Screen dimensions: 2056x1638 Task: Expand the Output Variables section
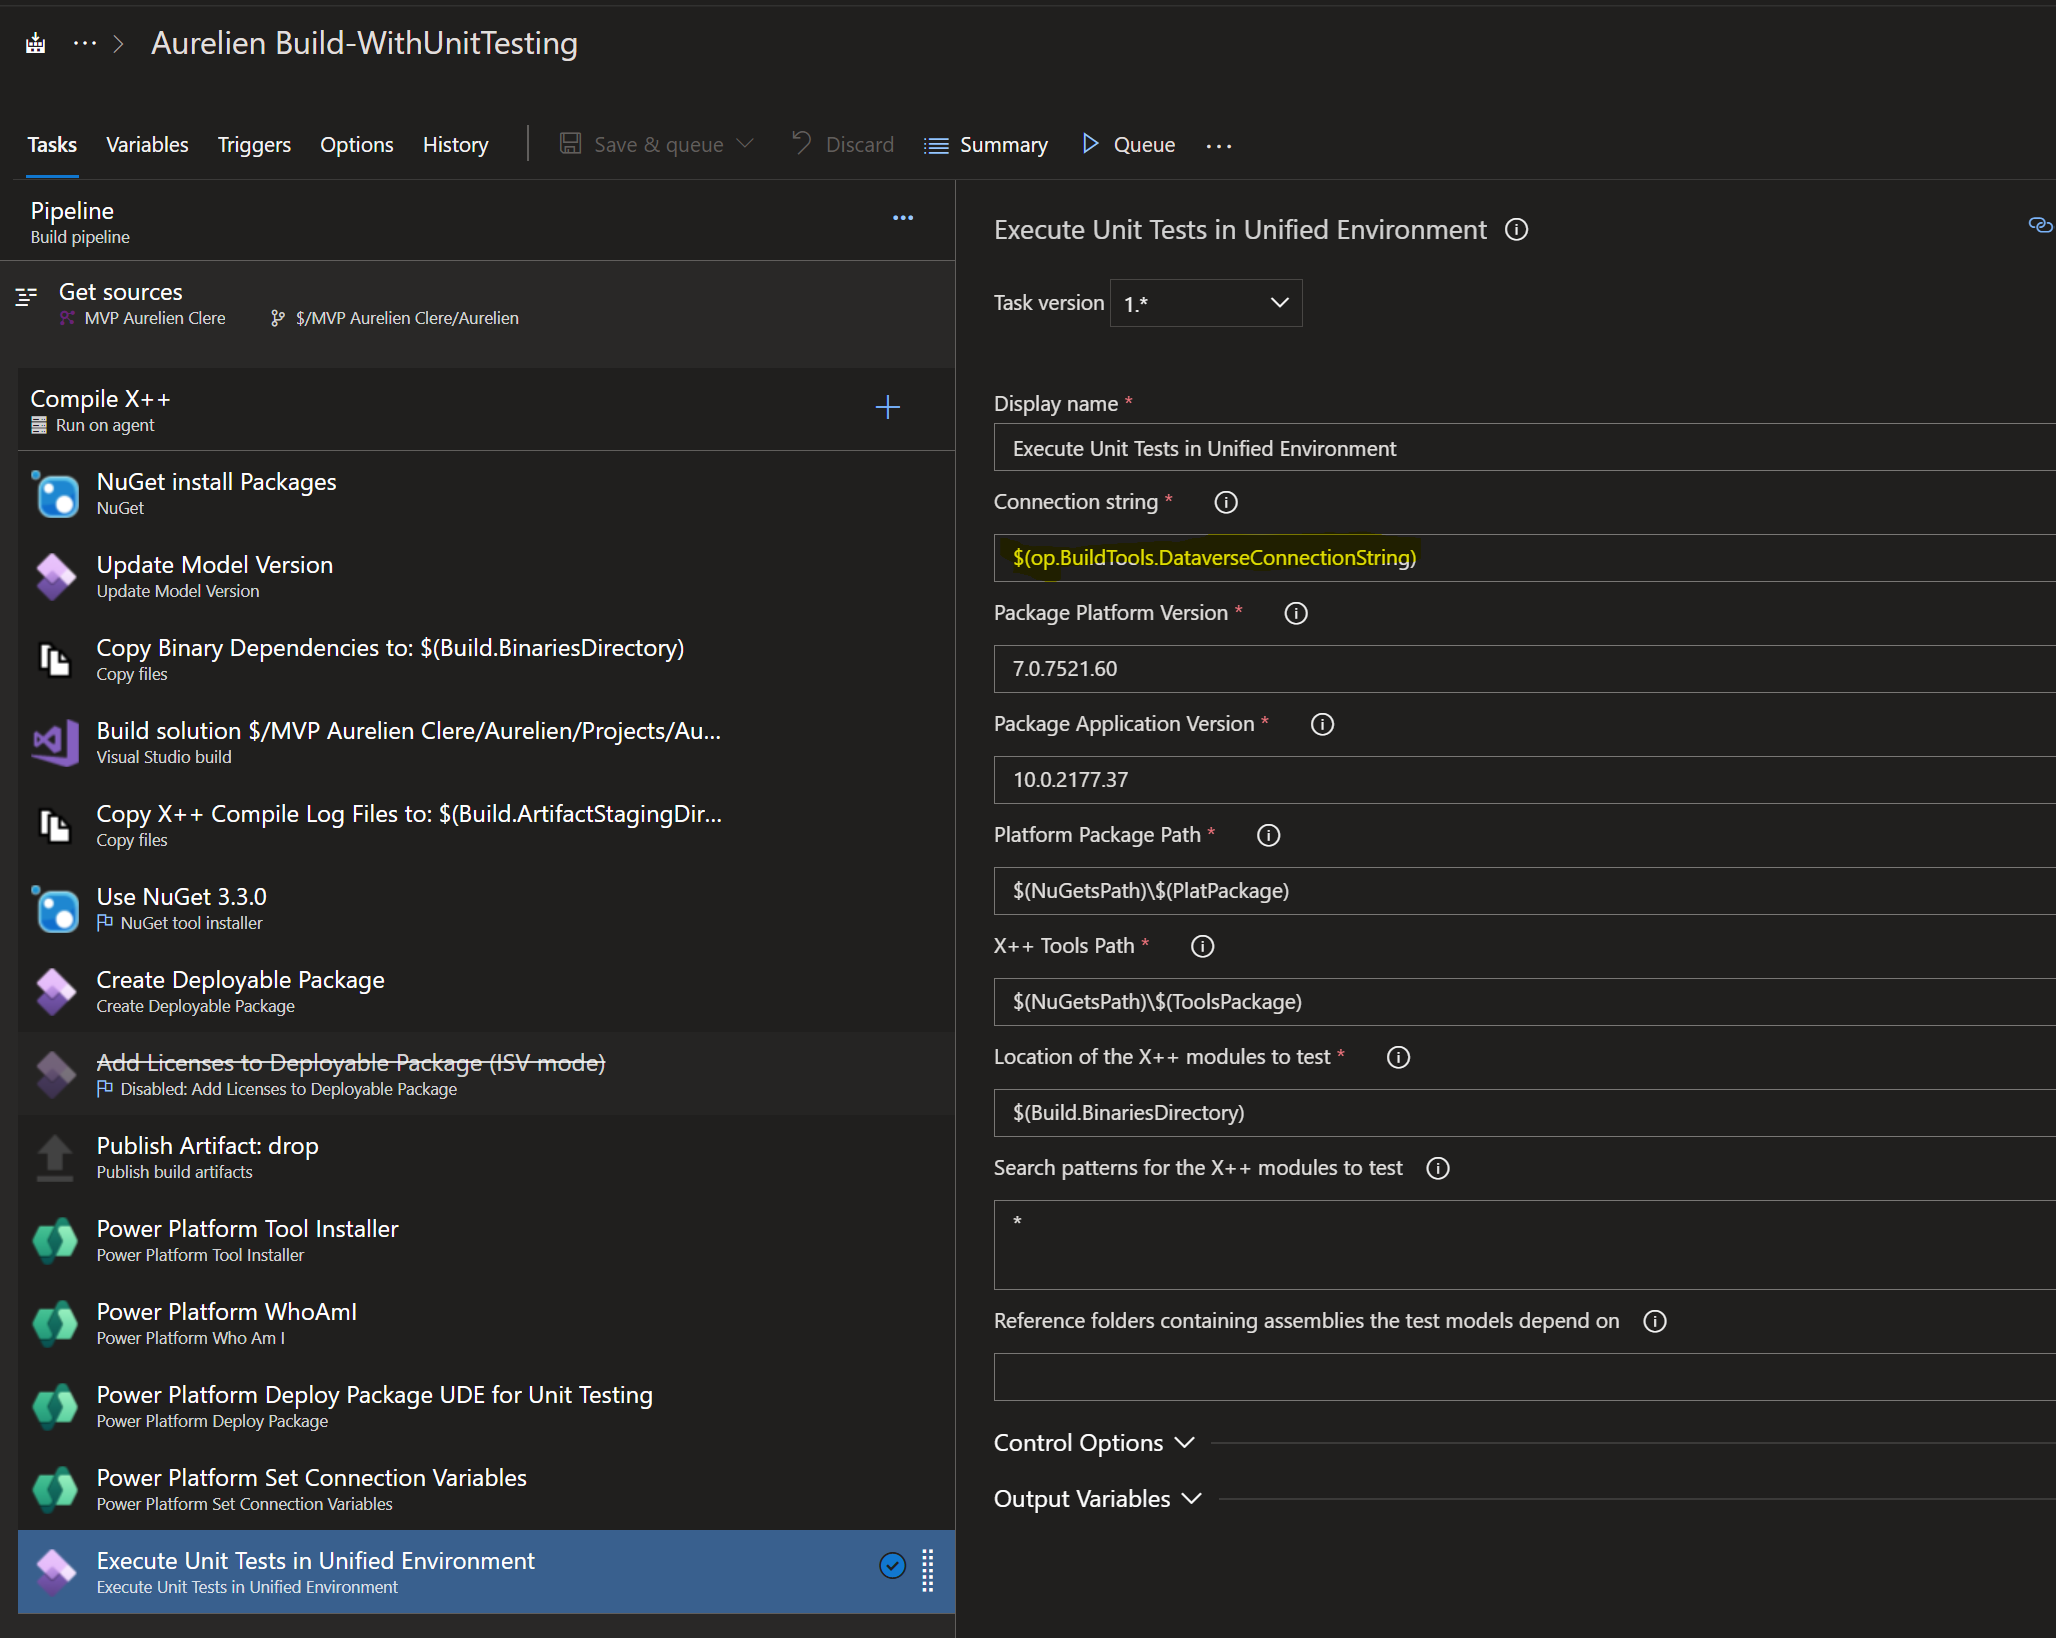(1098, 1499)
